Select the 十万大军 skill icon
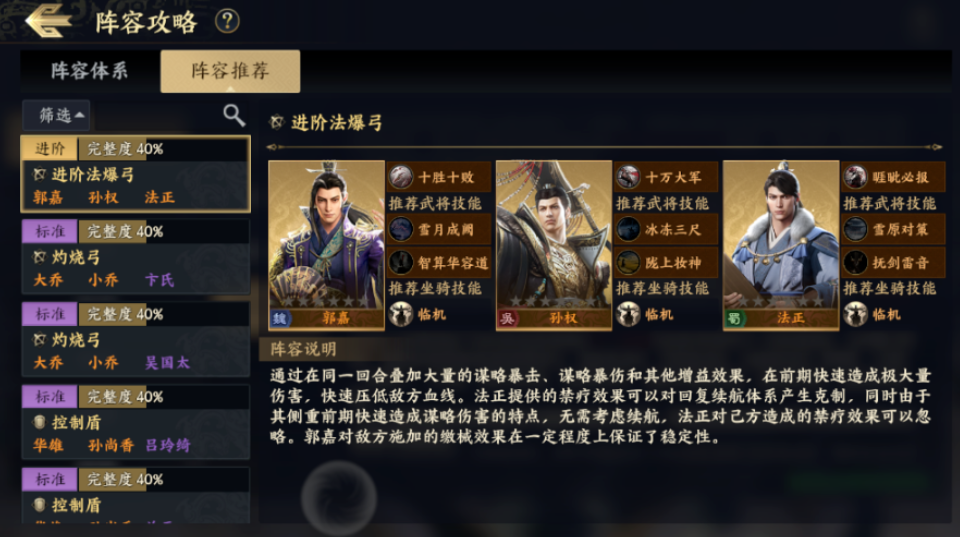960x537 pixels. coord(628,177)
